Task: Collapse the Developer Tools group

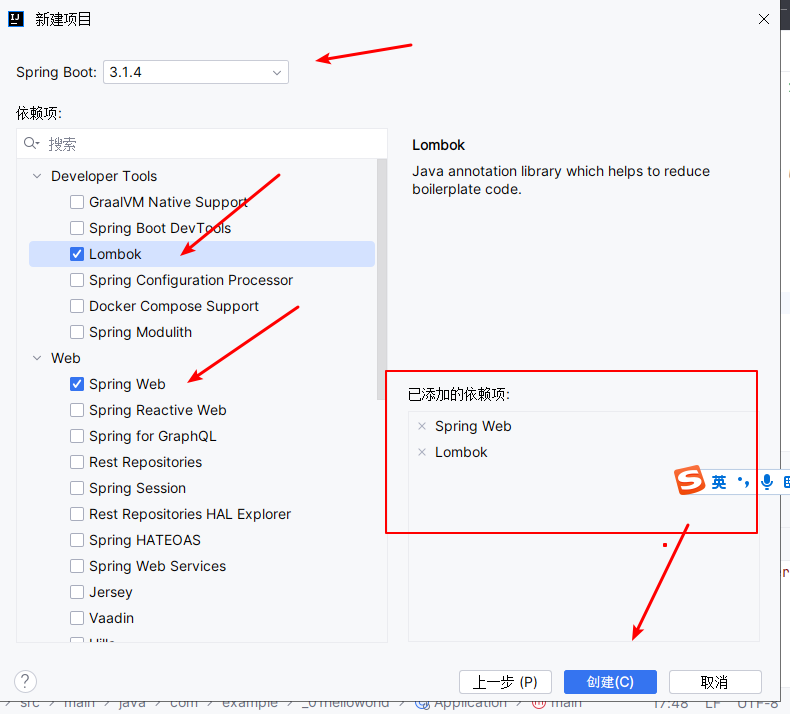Action: point(37,176)
